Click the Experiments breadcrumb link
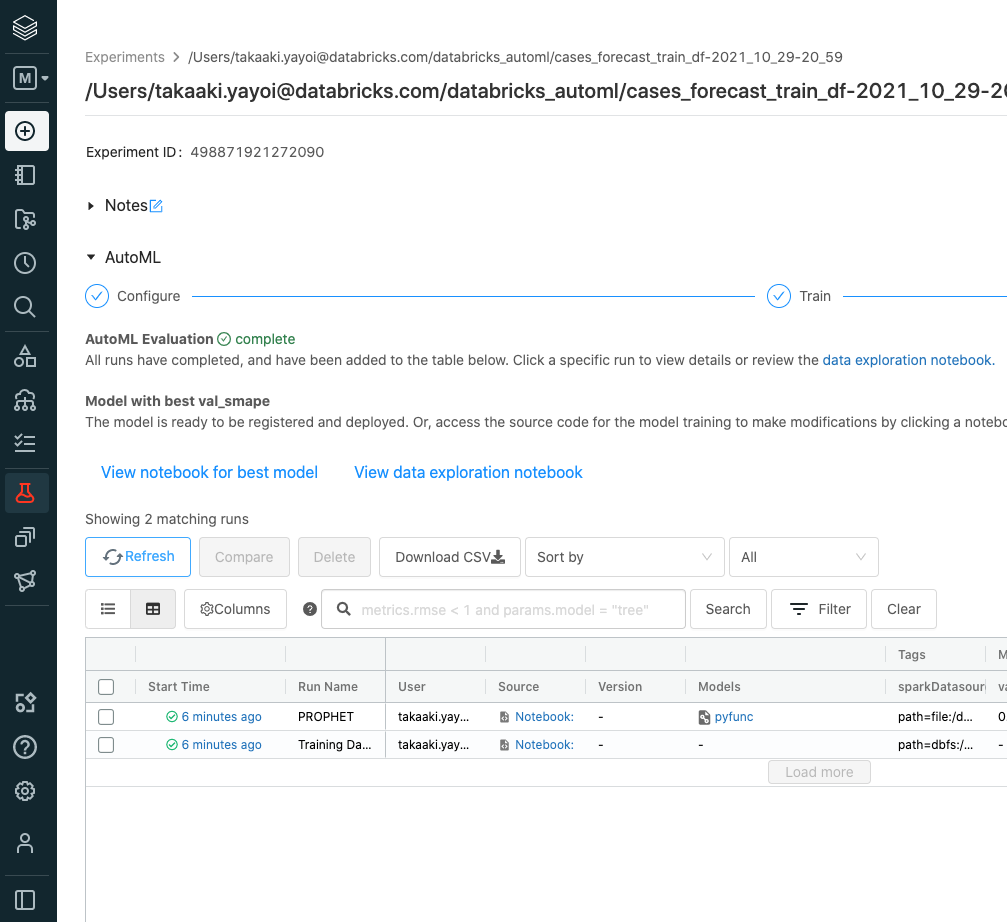Screen dimensions: 1007x922 [125, 57]
